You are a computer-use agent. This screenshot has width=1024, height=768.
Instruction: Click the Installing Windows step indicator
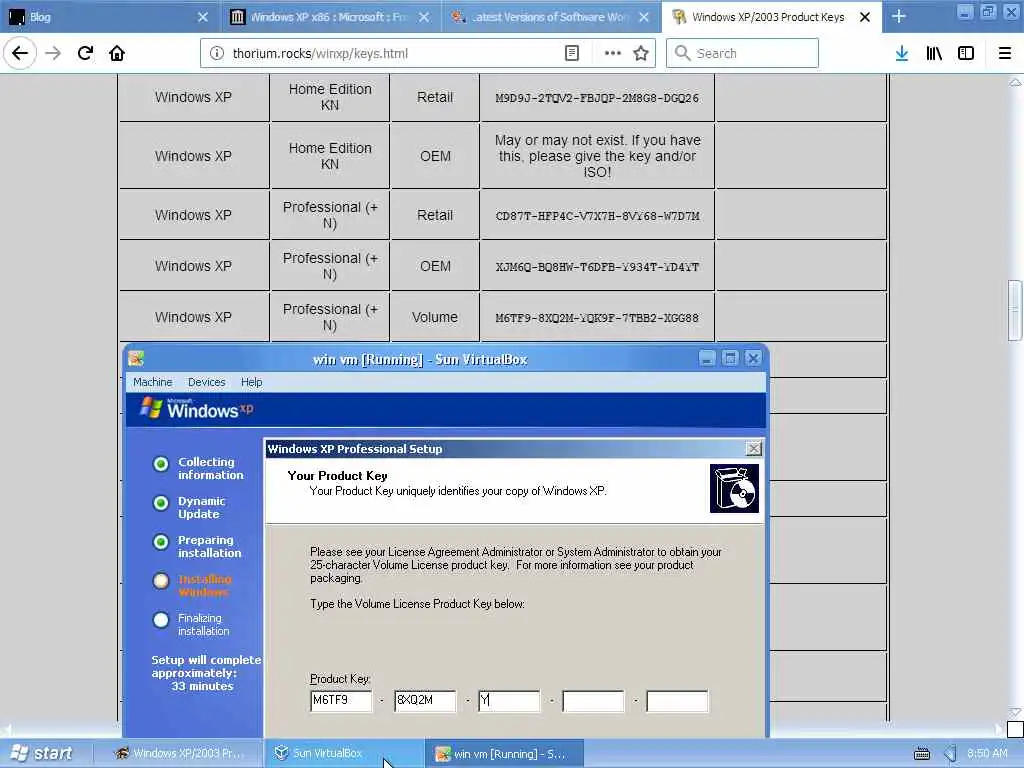[161, 581]
